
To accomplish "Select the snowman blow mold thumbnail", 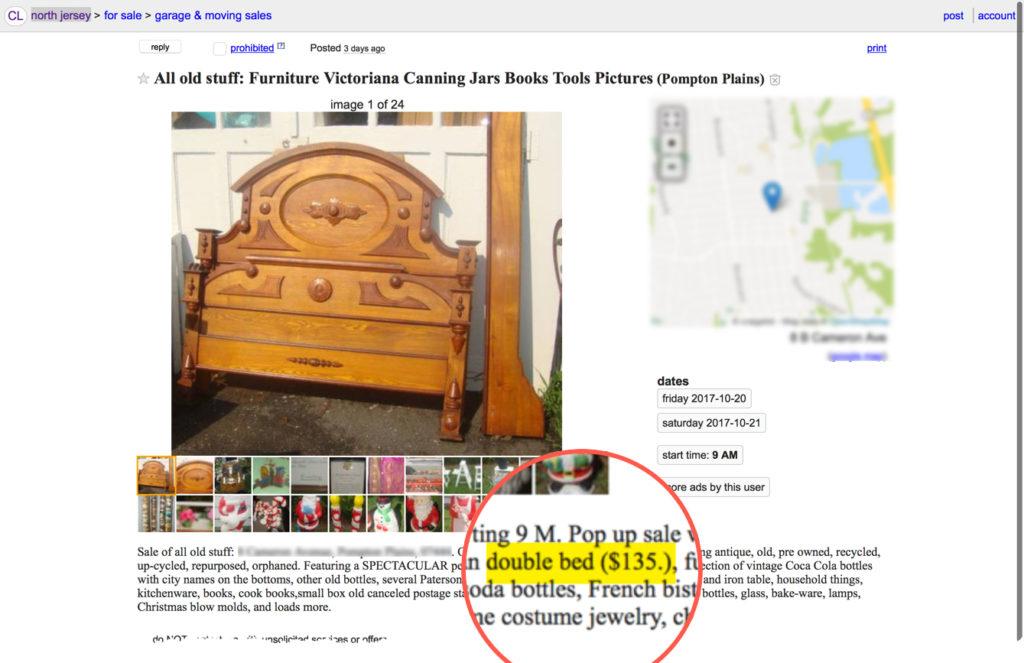I will click(385, 513).
